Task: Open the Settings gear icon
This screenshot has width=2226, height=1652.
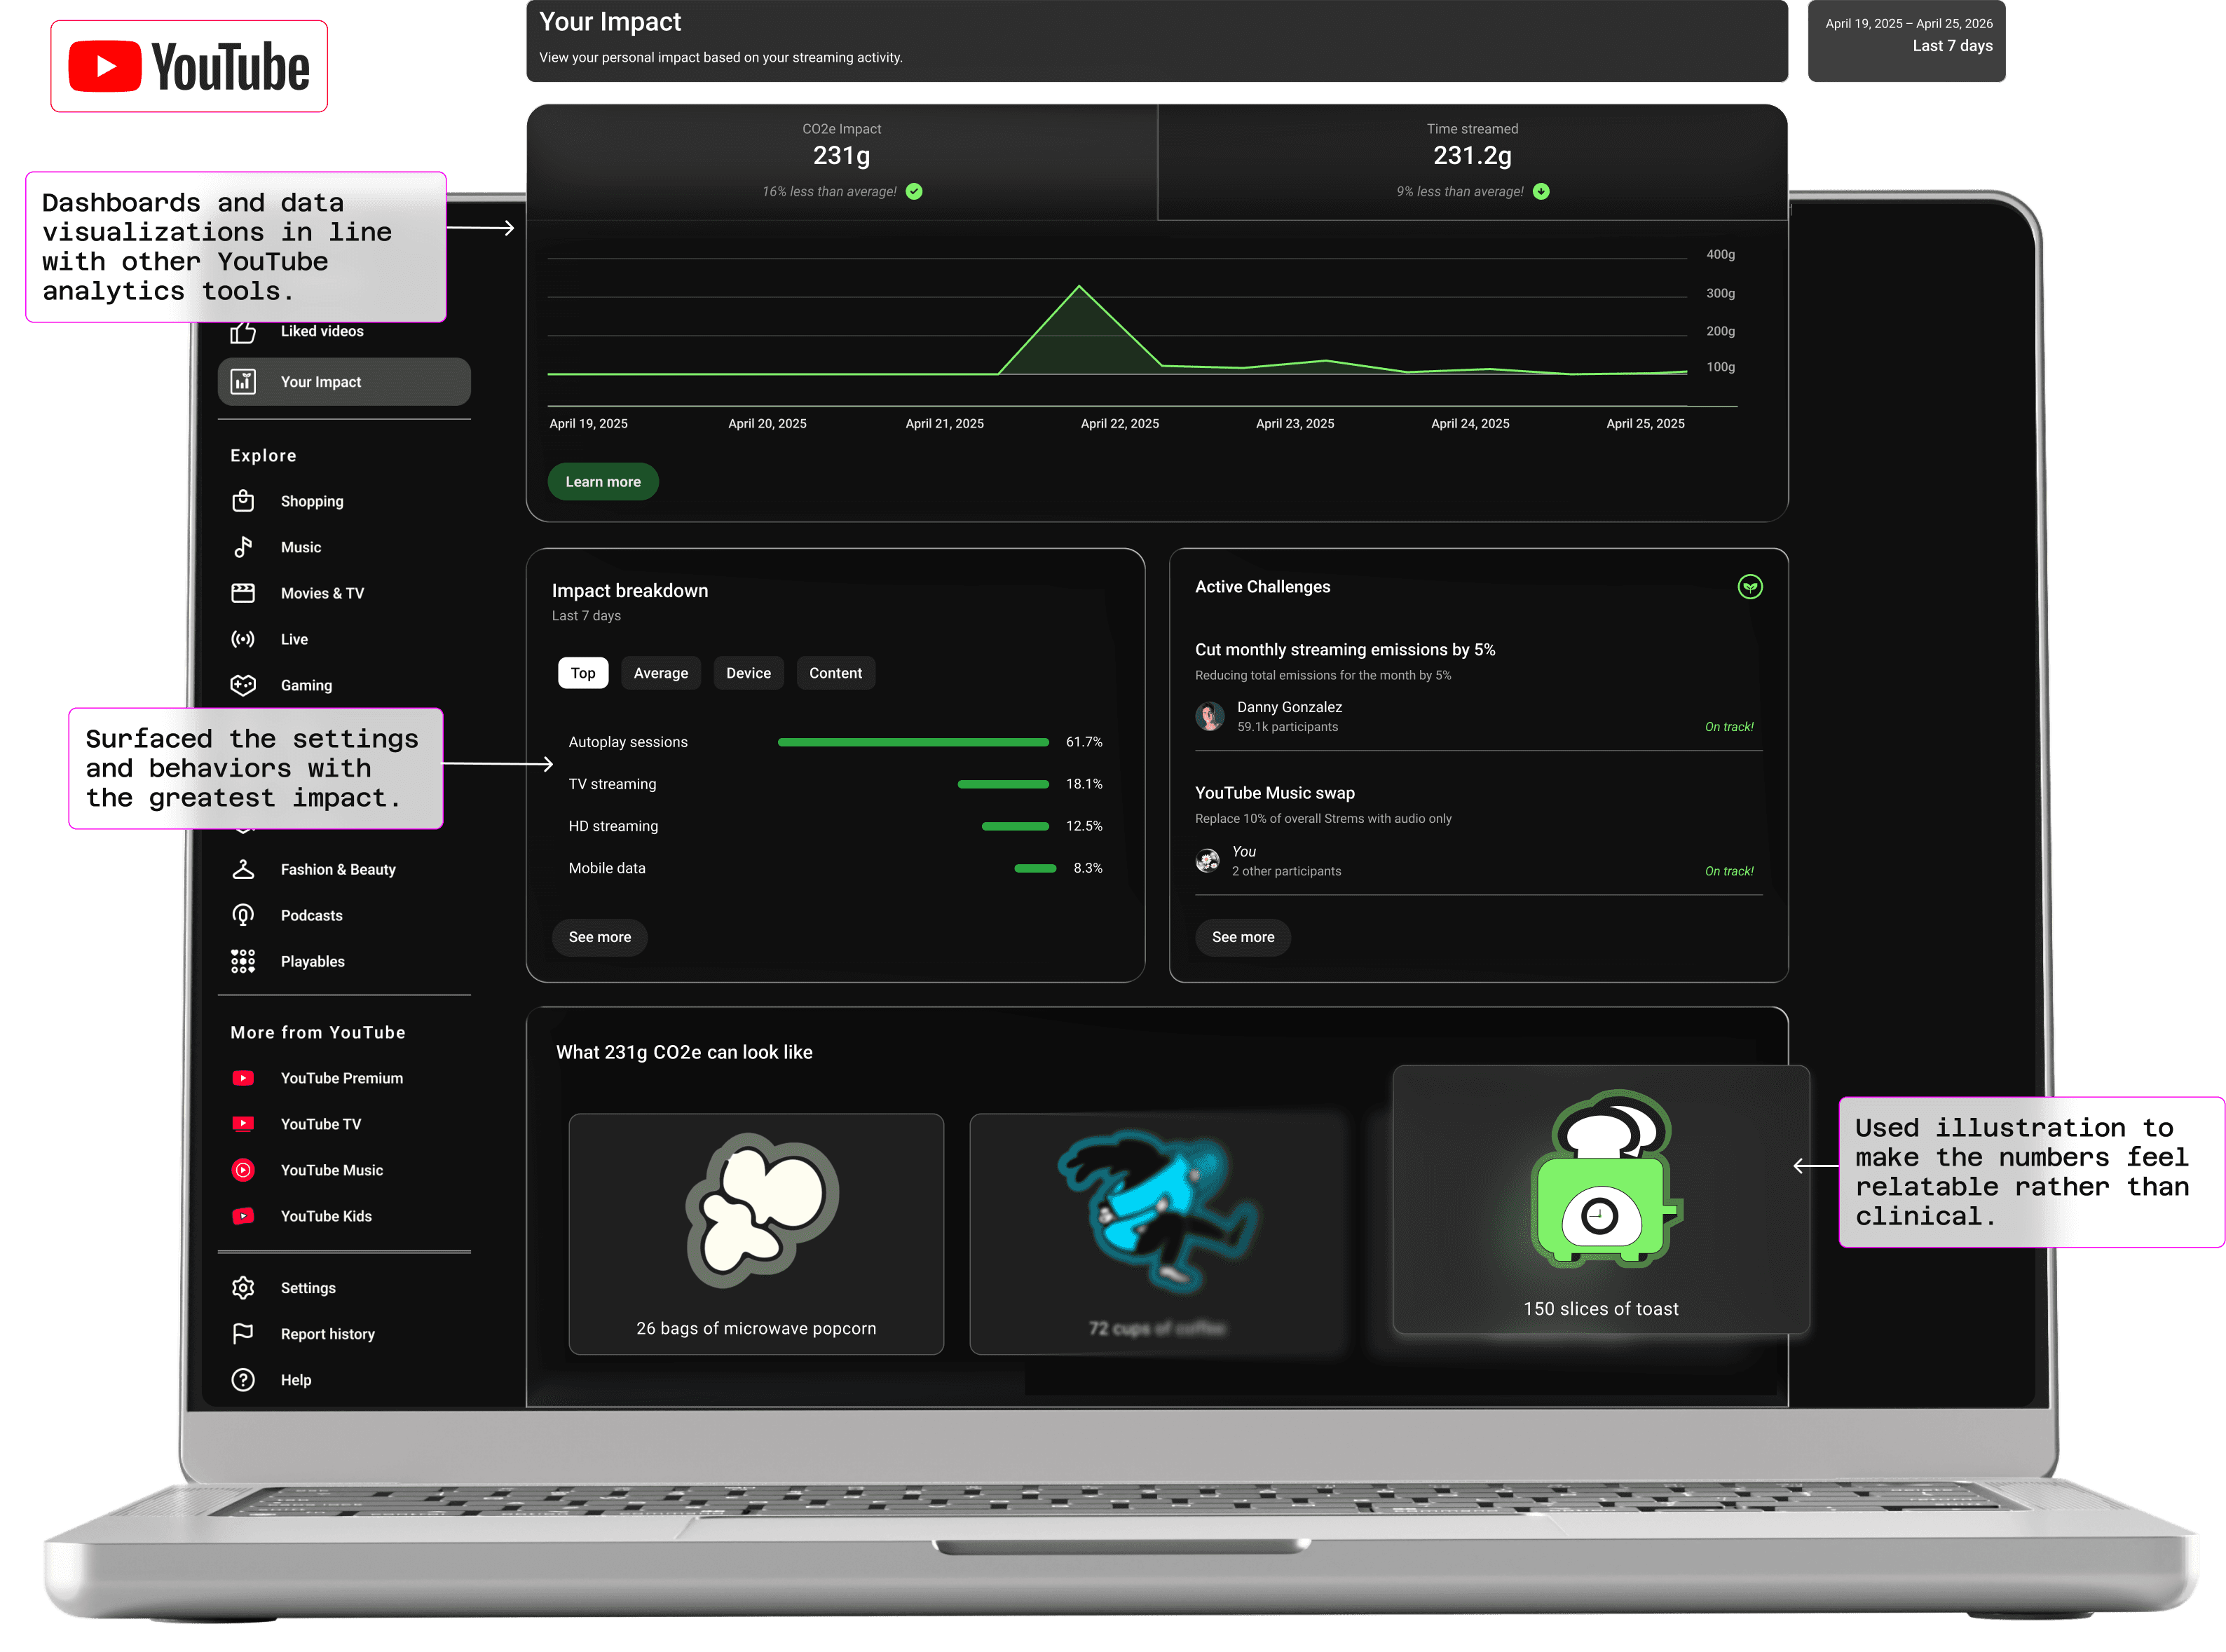Action: tap(243, 1288)
